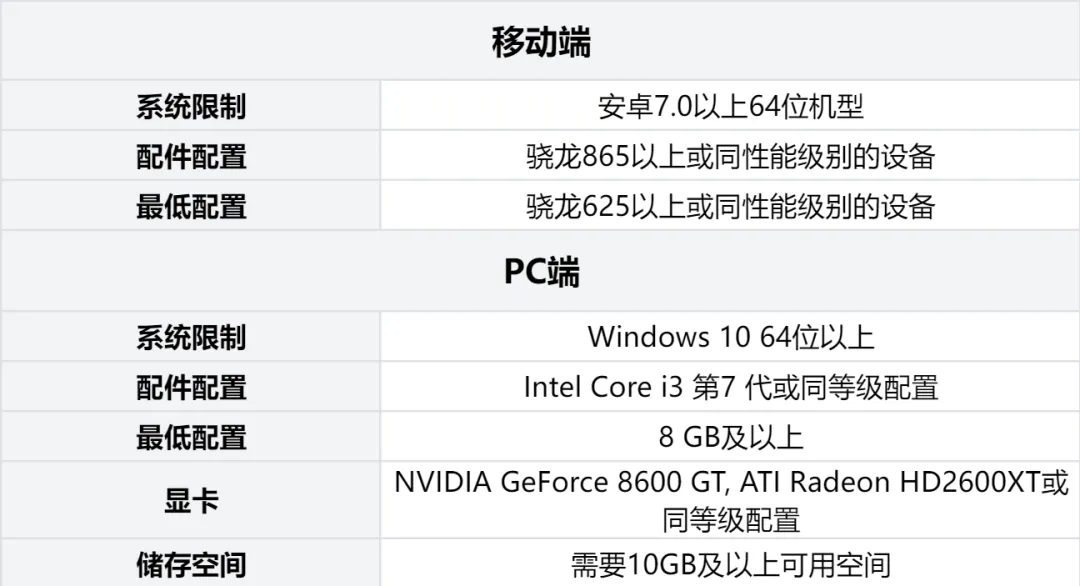The height and width of the screenshot is (586, 1080).
Task: Click the 骁龙865以上或同性能级别的设备 cell
Action: [730, 156]
